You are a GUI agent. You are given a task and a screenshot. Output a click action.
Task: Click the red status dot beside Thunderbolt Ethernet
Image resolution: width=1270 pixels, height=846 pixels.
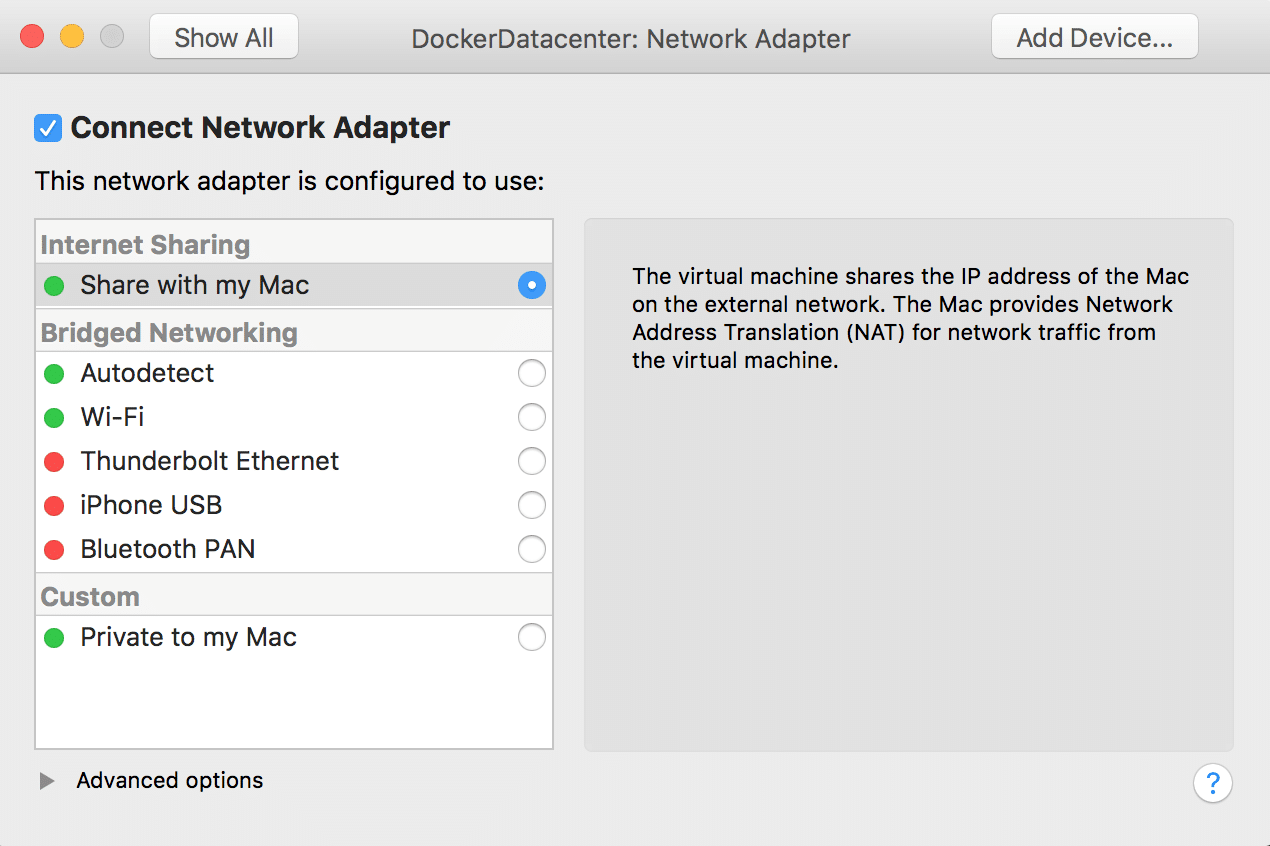pyautogui.click(x=55, y=462)
